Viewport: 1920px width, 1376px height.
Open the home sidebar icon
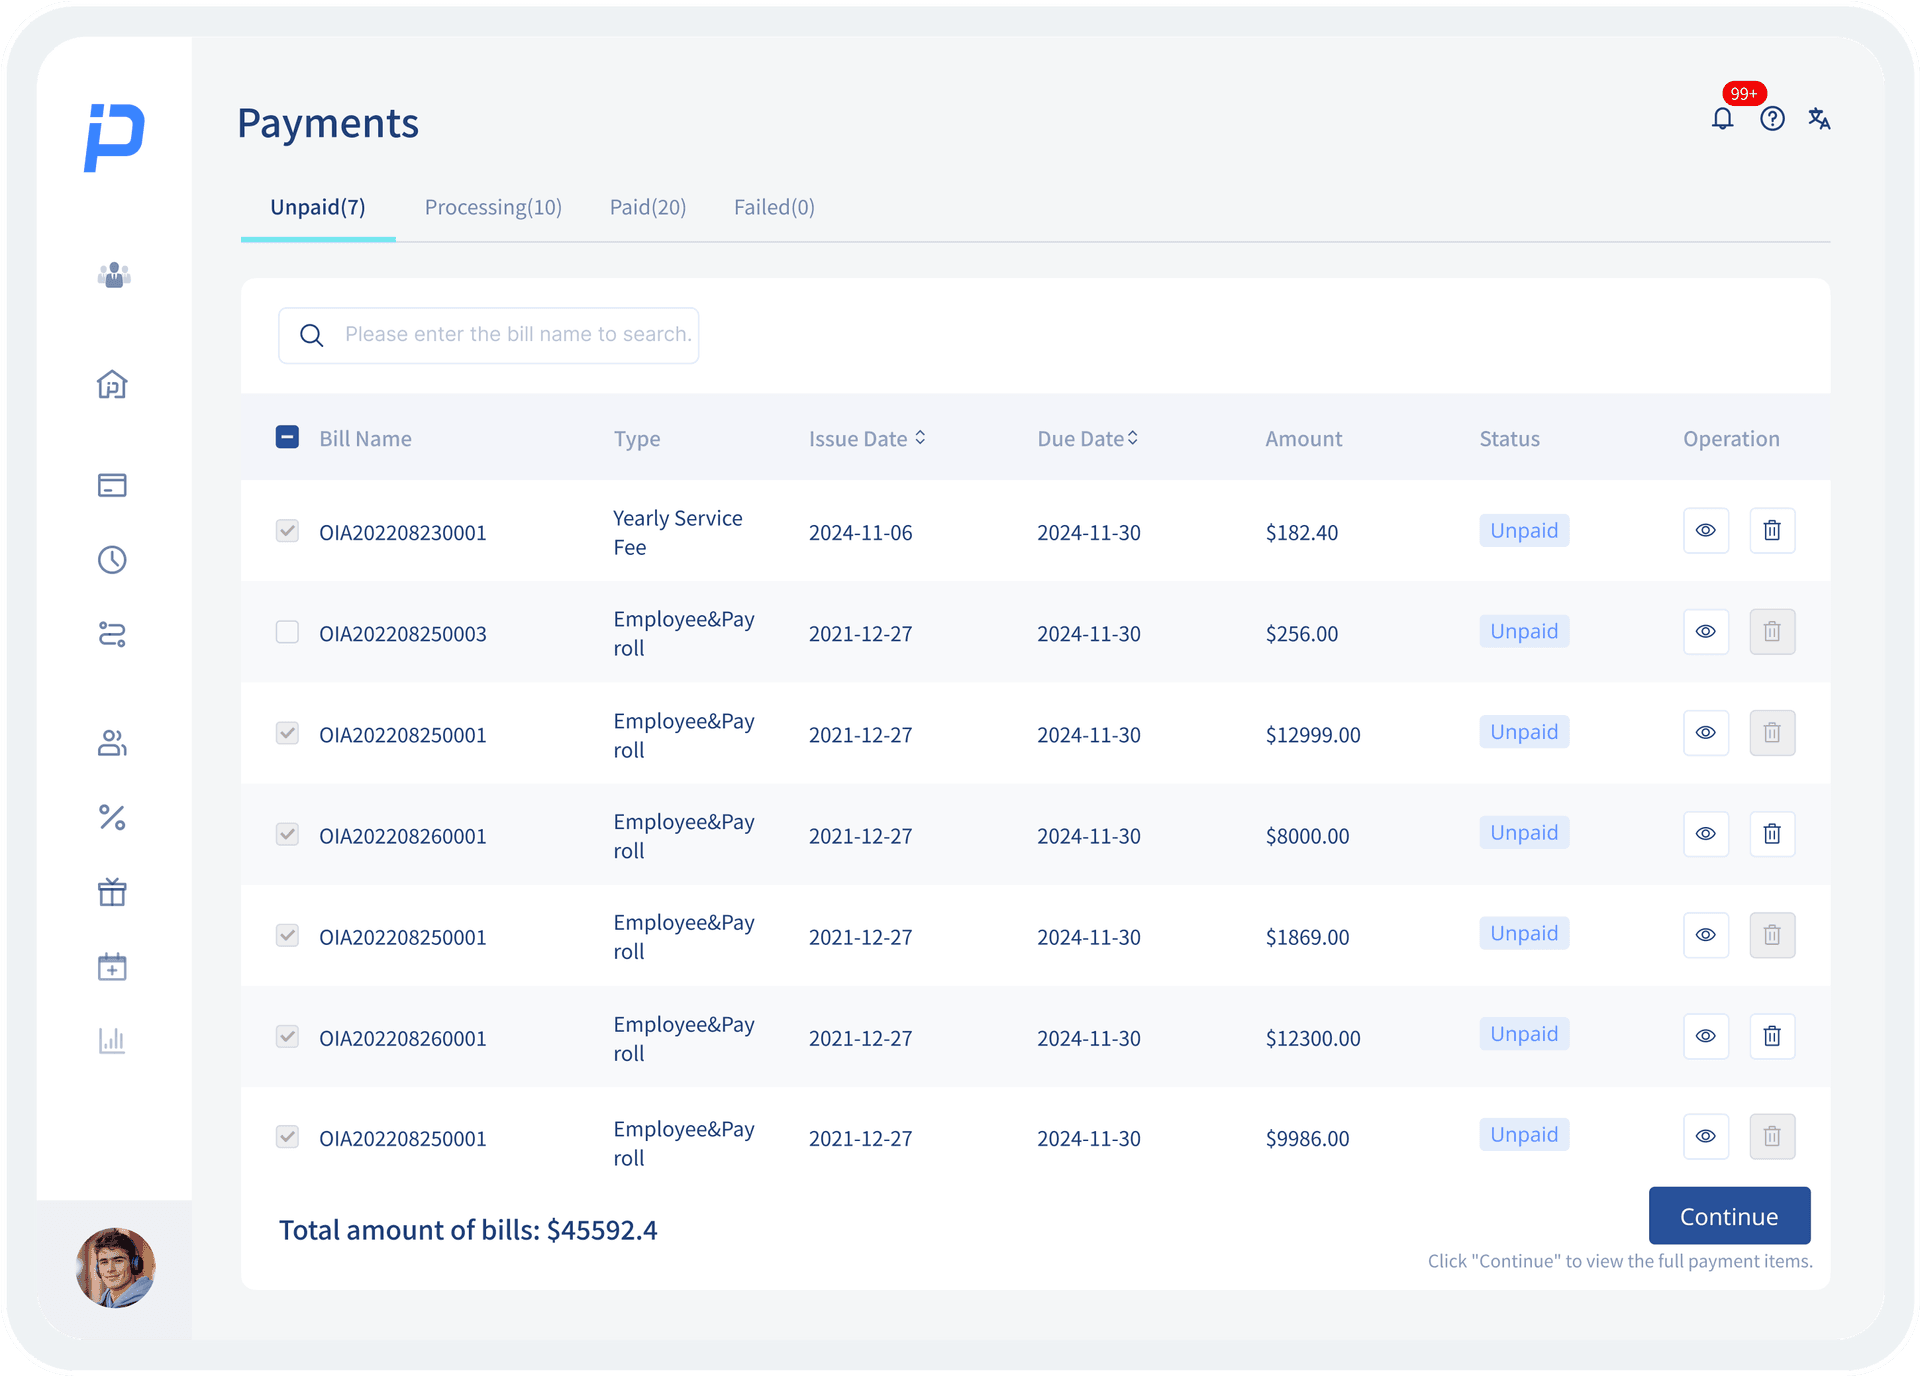(x=112, y=385)
